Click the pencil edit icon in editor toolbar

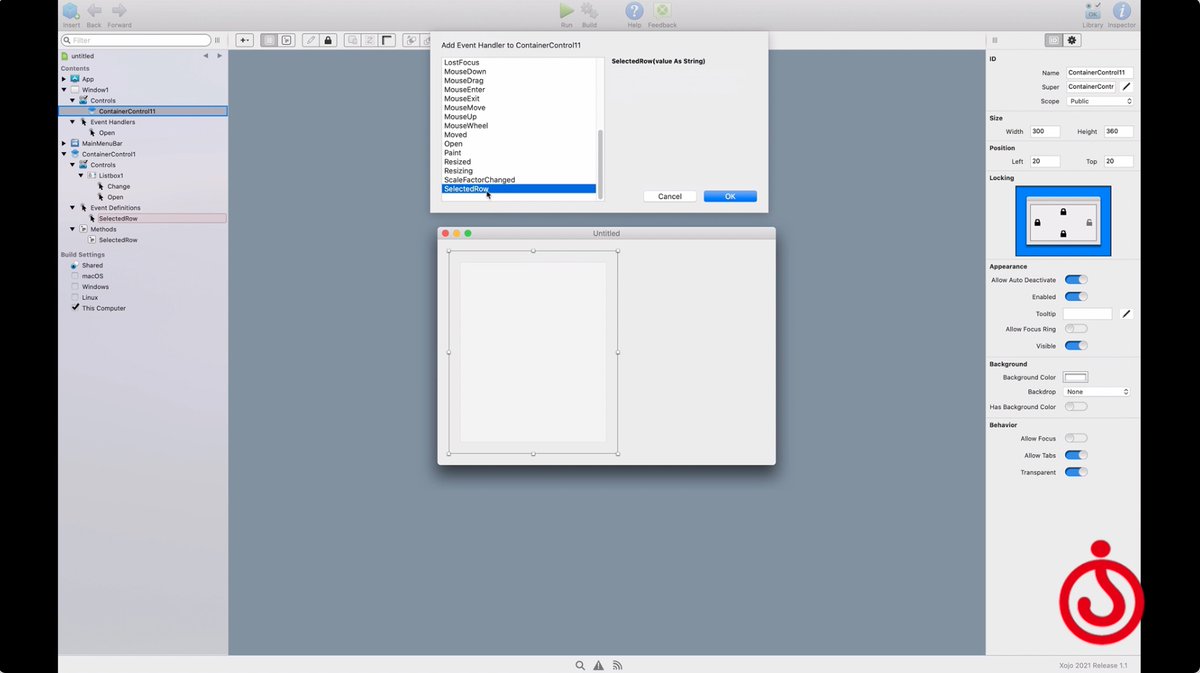[310, 40]
